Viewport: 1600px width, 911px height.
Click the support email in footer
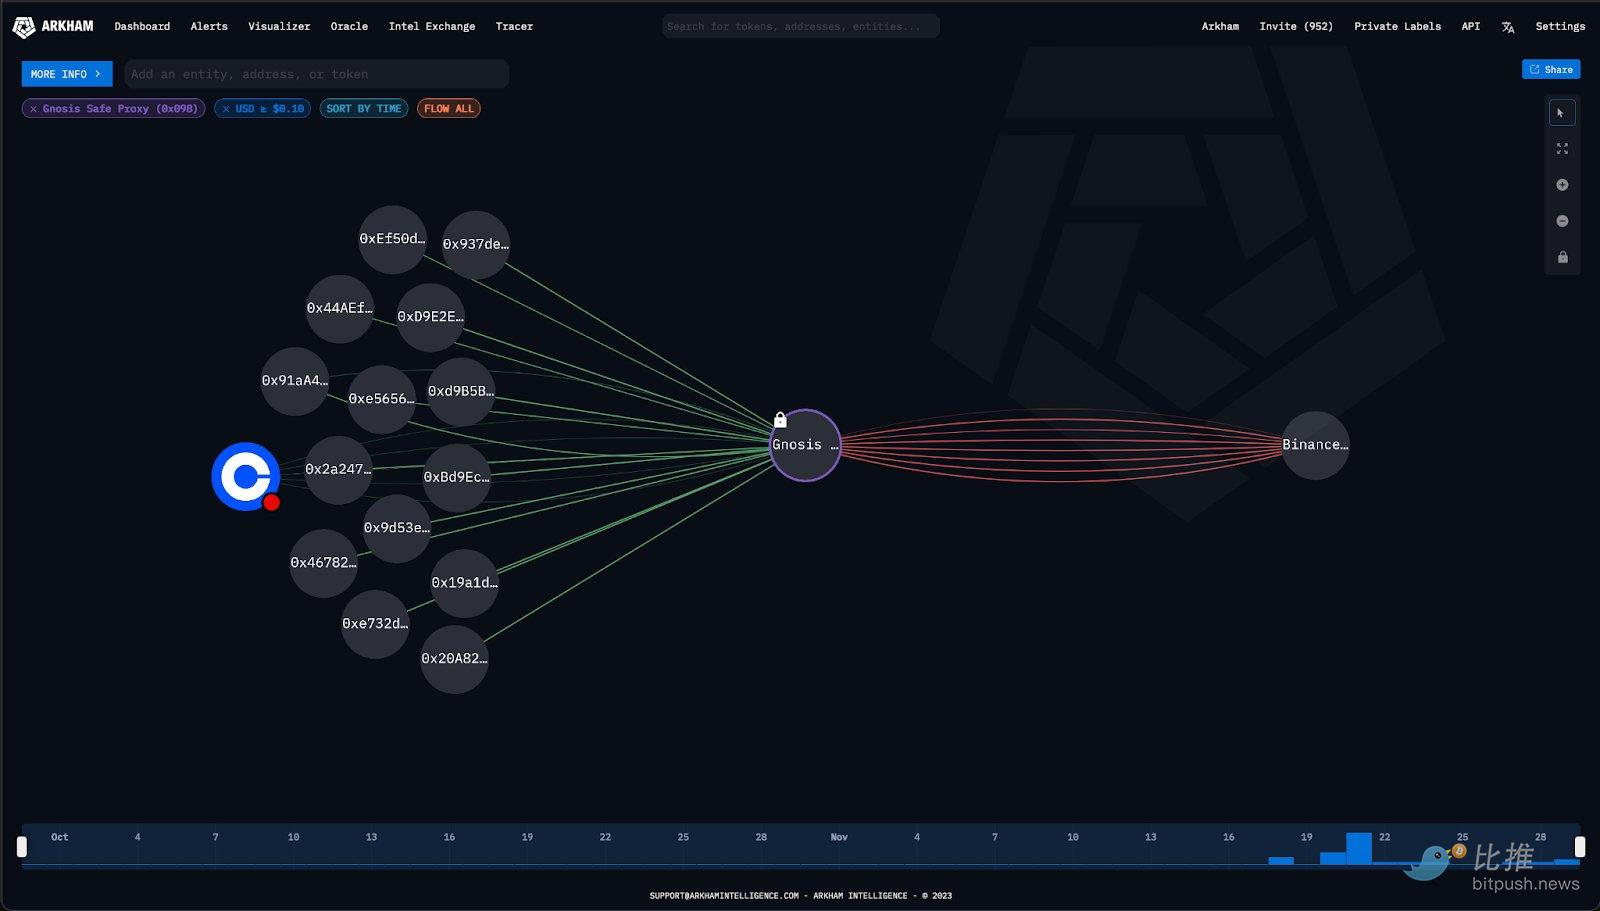tap(724, 896)
